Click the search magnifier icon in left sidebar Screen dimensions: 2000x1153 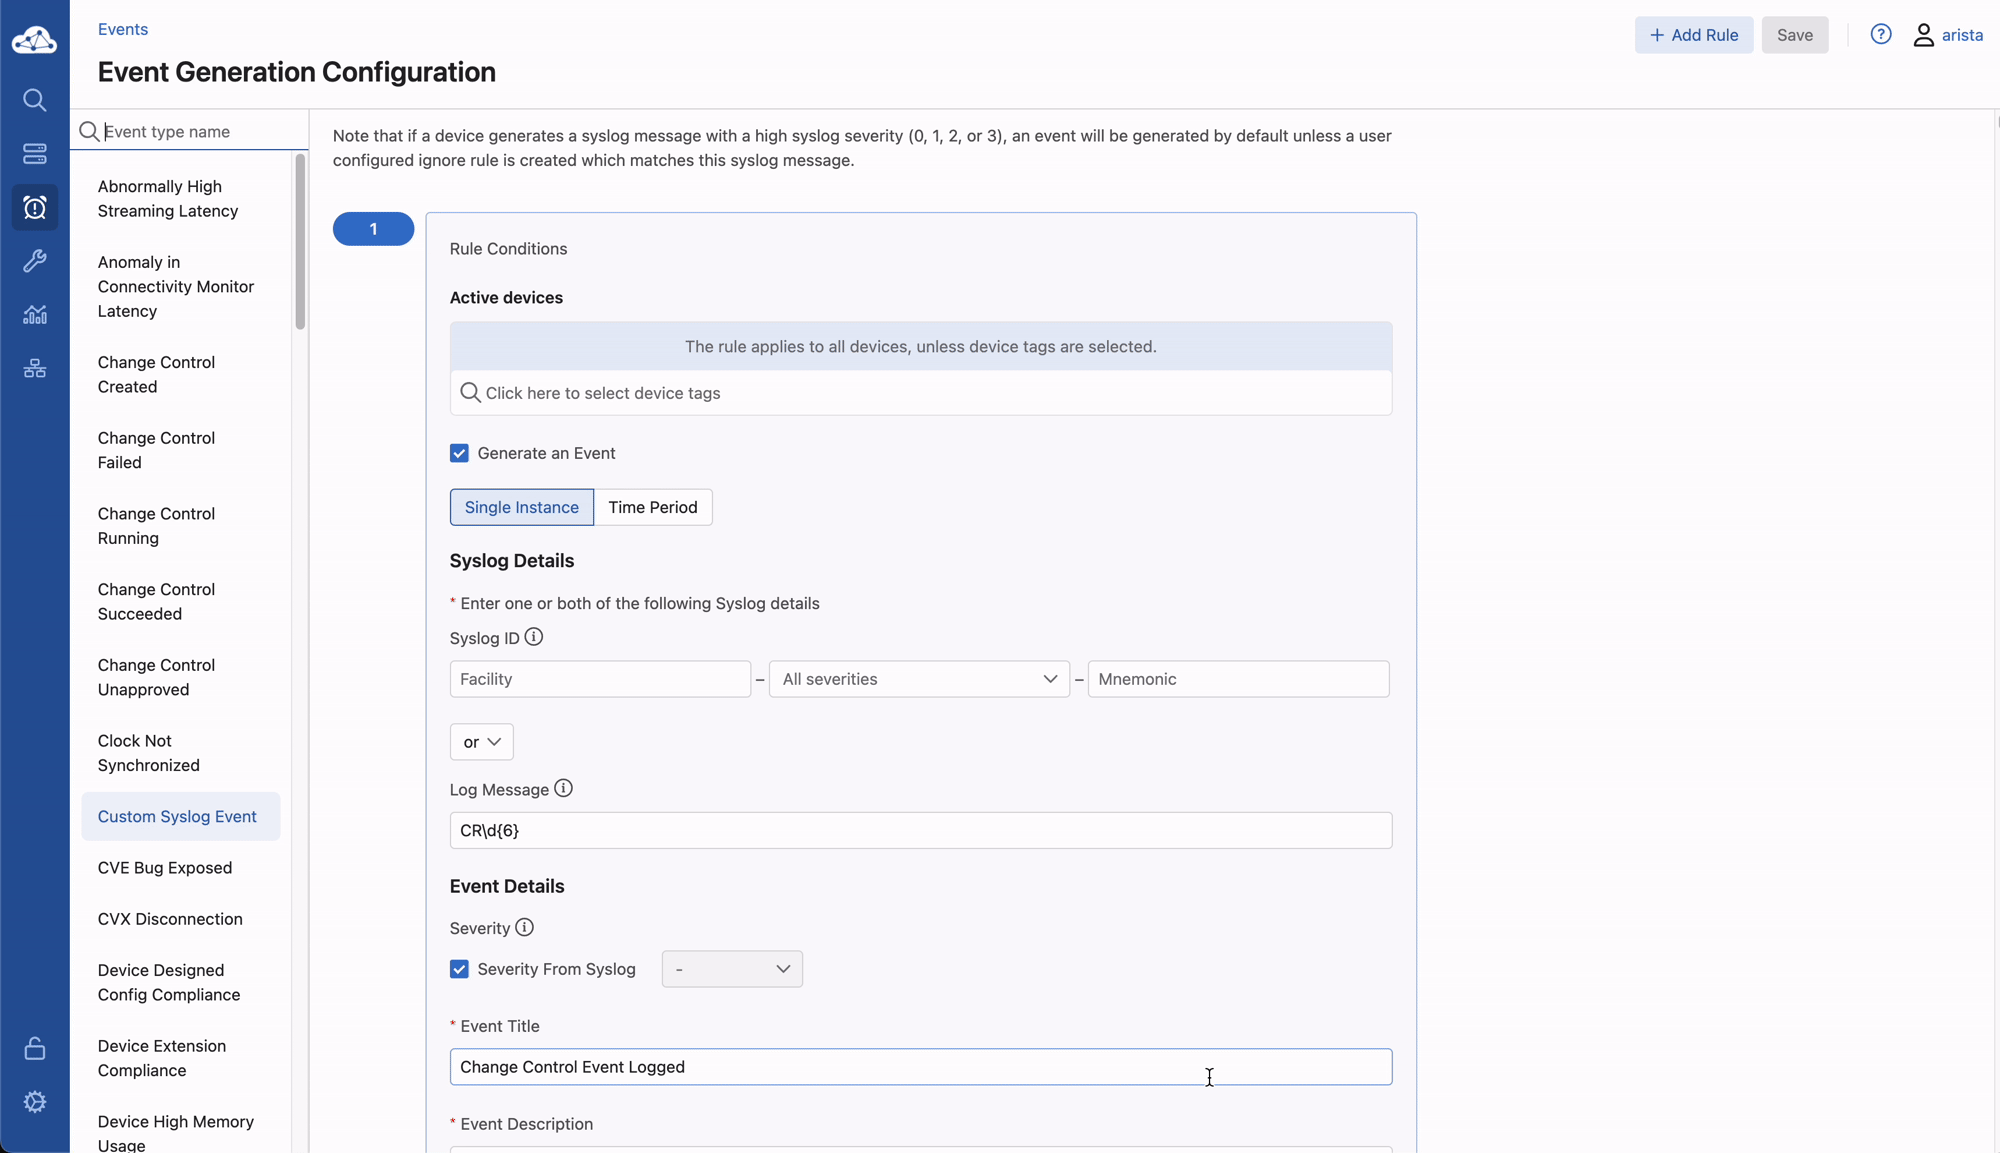pyautogui.click(x=35, y=100)
